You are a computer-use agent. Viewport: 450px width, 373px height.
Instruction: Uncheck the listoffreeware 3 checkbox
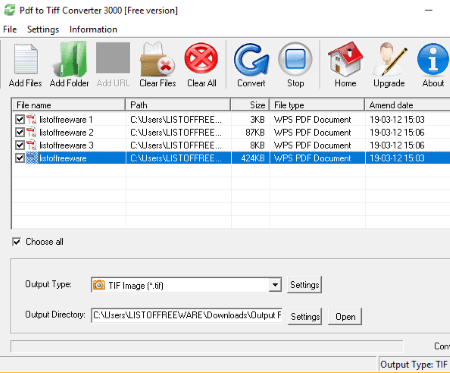click(x=20, y=145)
